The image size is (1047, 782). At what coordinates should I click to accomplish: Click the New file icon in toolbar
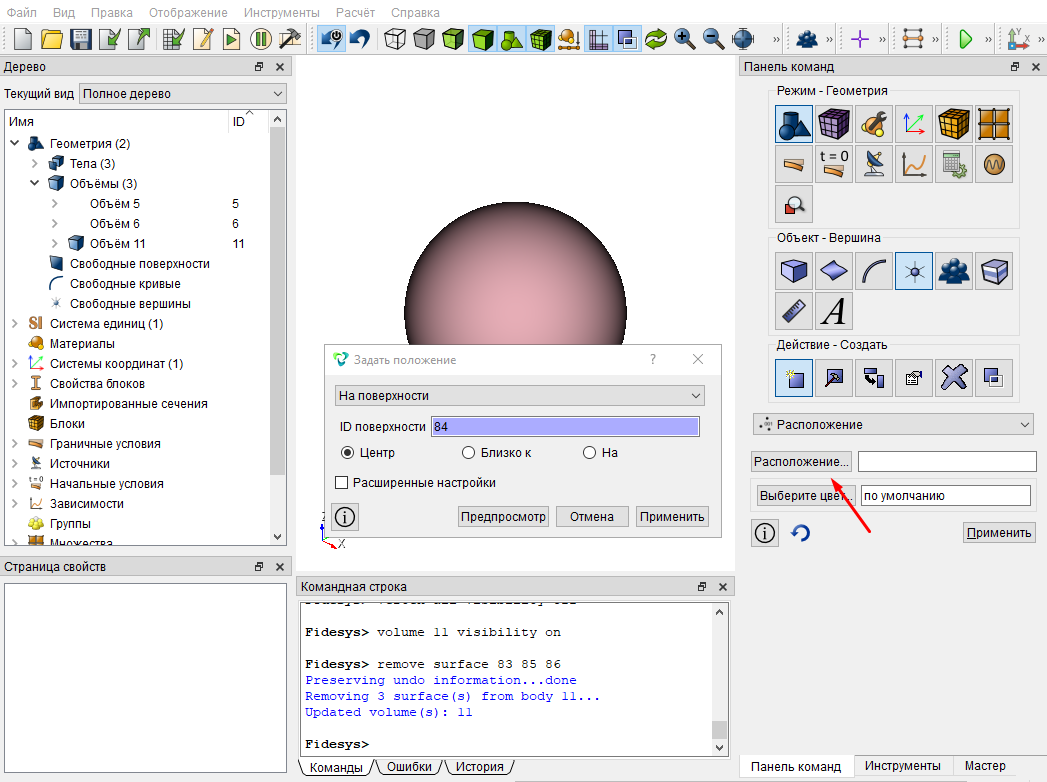pyautogui.click(x=23, y=39)
